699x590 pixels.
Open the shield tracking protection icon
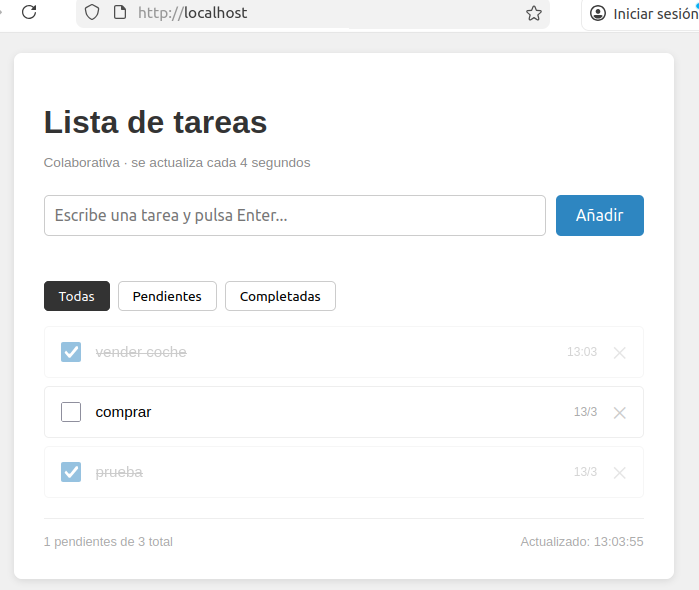tap(92, 12)
